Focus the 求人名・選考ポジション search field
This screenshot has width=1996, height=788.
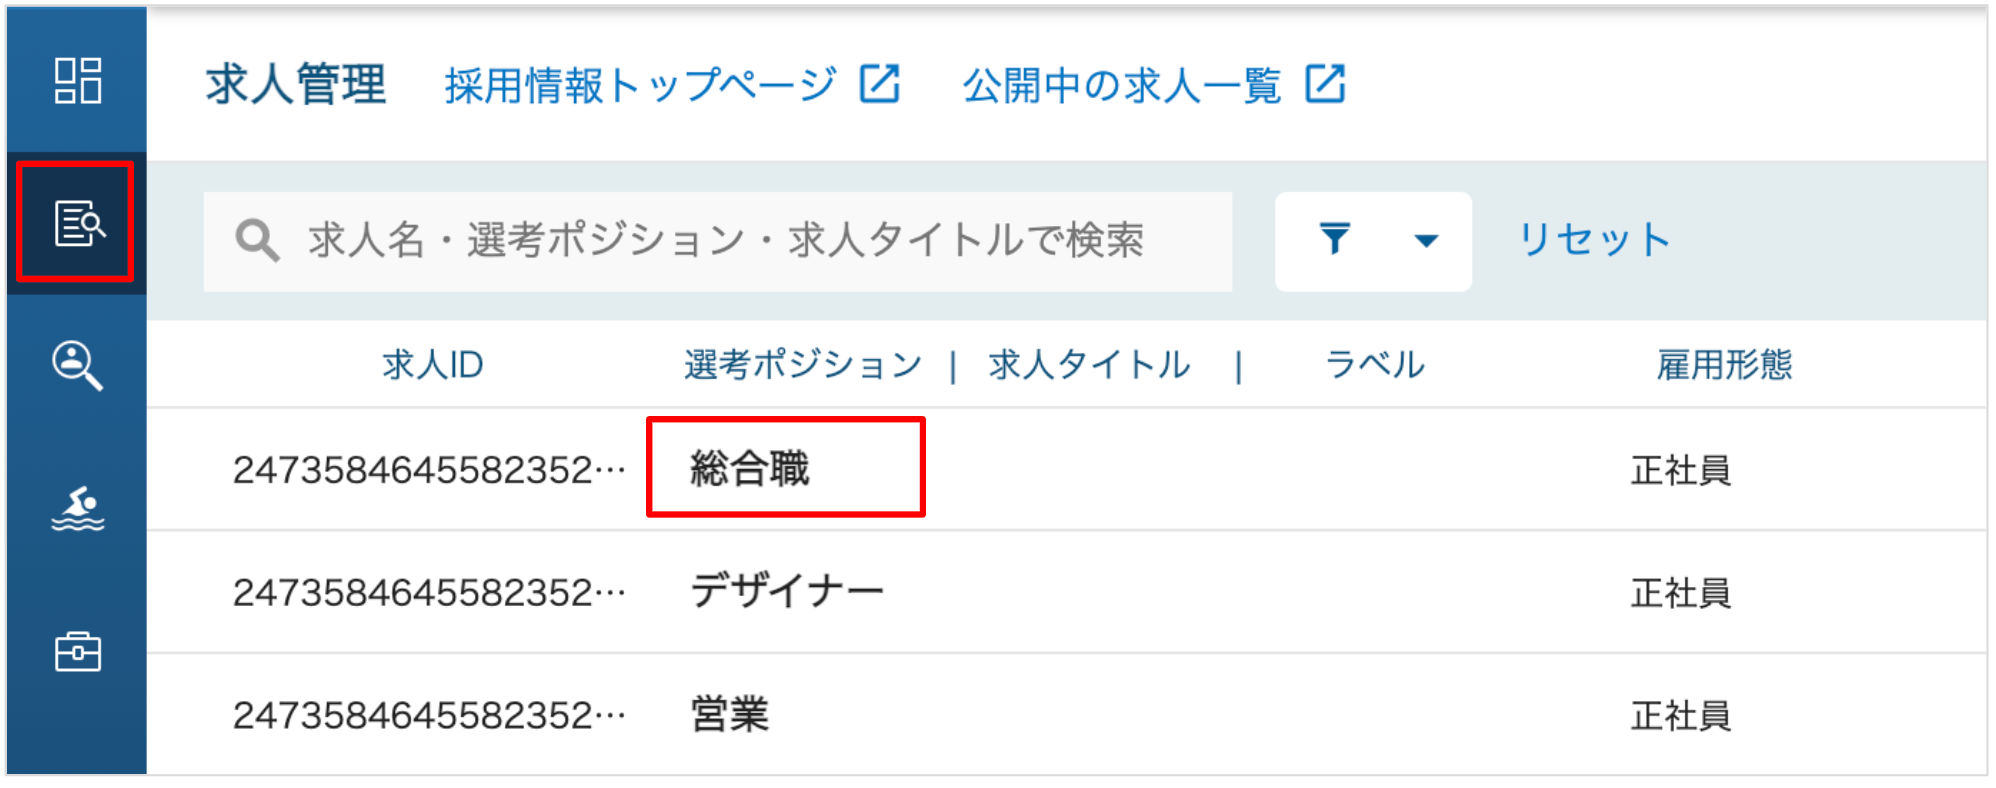coord(717,241)
